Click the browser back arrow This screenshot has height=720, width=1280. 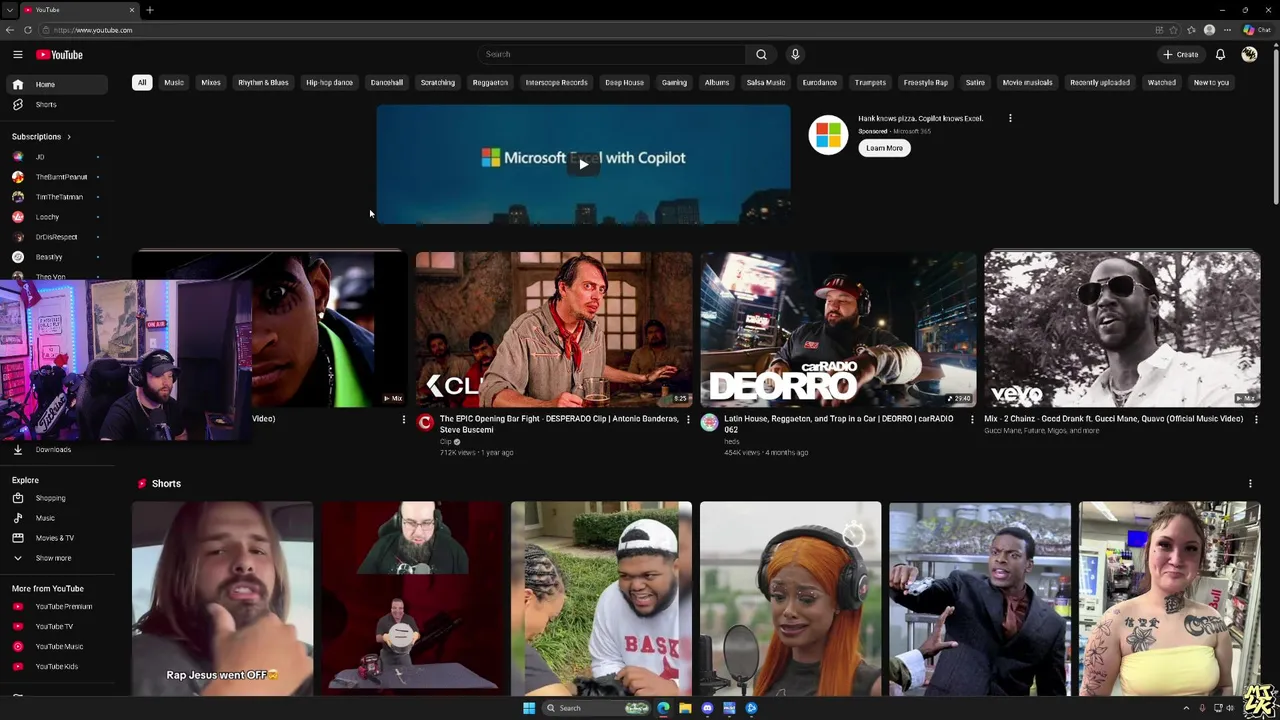pyautogui.click(x=10, y=30)
